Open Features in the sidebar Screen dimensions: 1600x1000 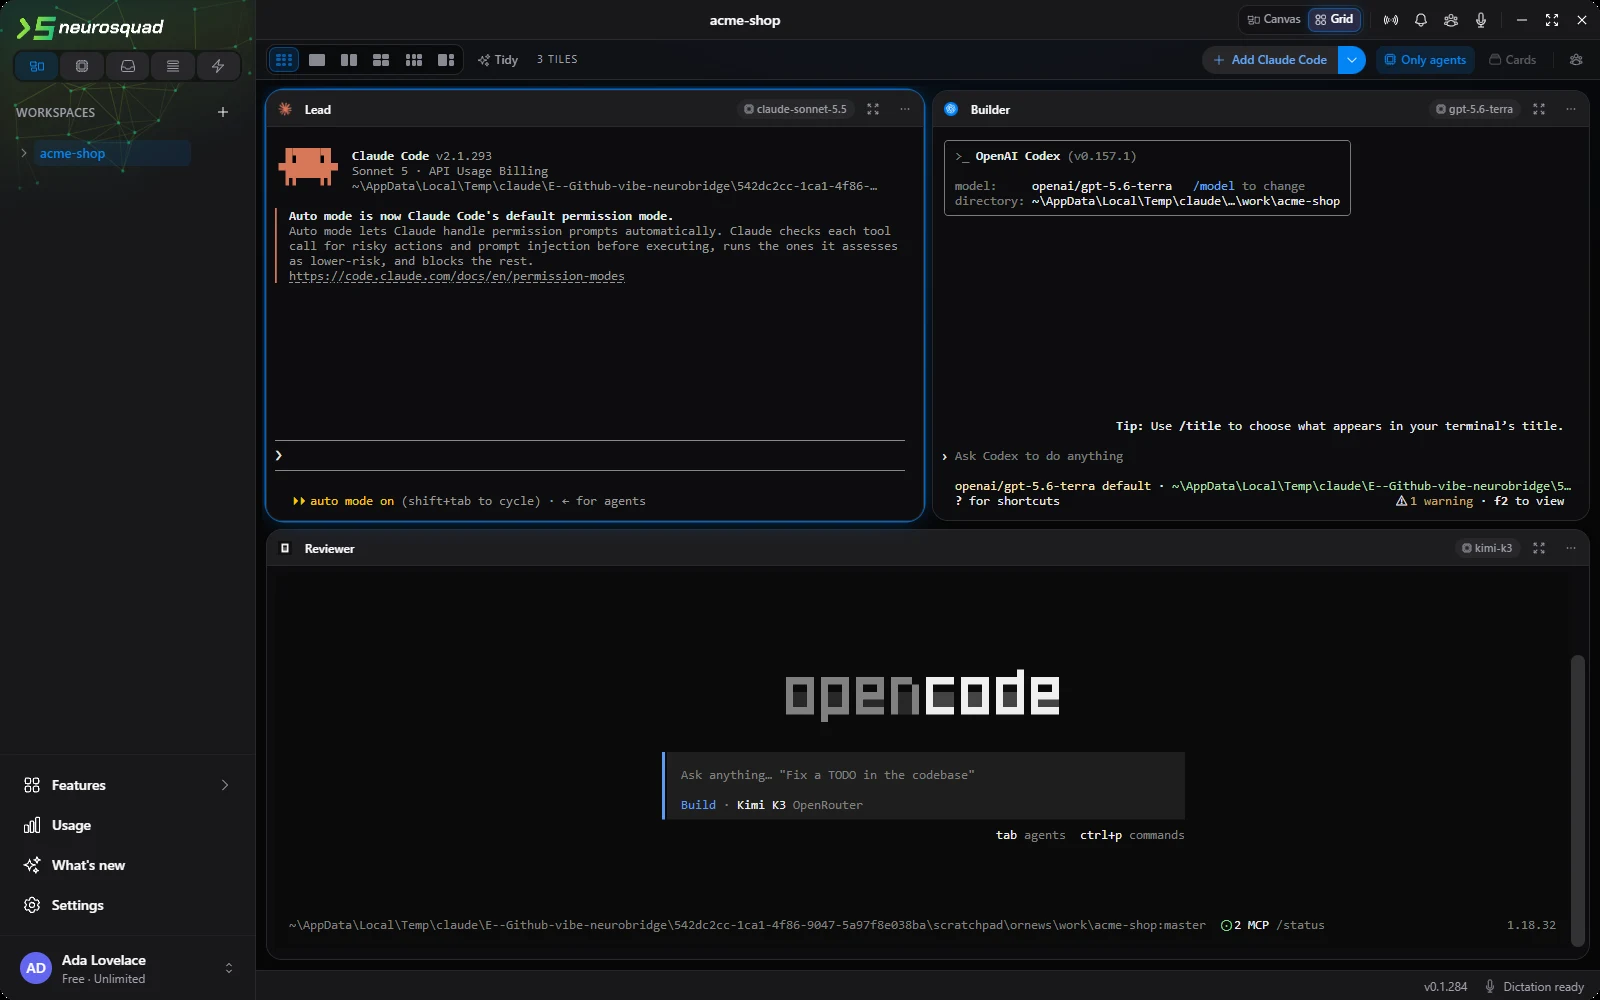click(x=127, y=785)
